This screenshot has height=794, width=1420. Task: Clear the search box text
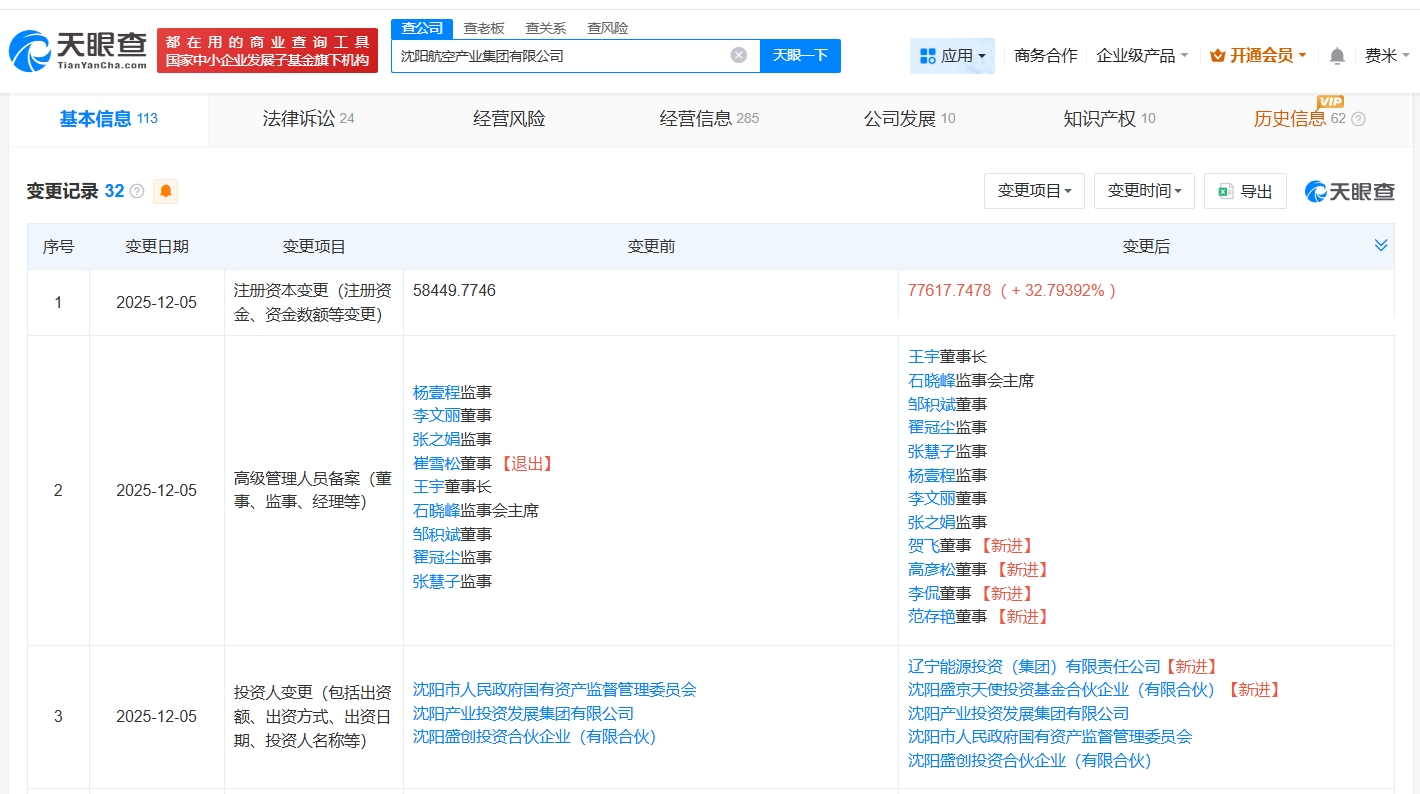(739, 55)
